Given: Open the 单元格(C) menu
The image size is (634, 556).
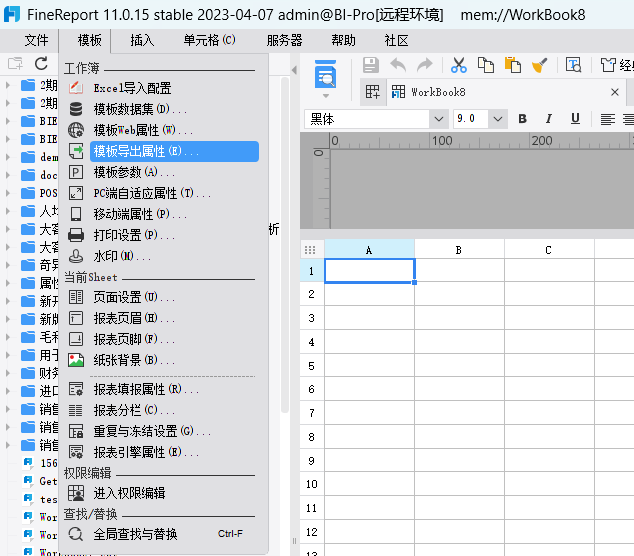Looking at the screenshot, I should pos(209,40).
